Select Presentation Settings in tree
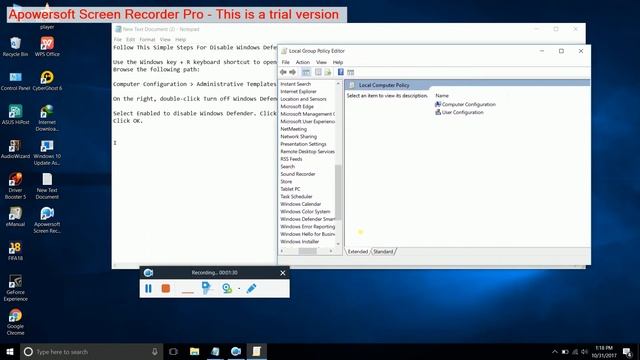The image size is (640, 360). tap(303, 144)
